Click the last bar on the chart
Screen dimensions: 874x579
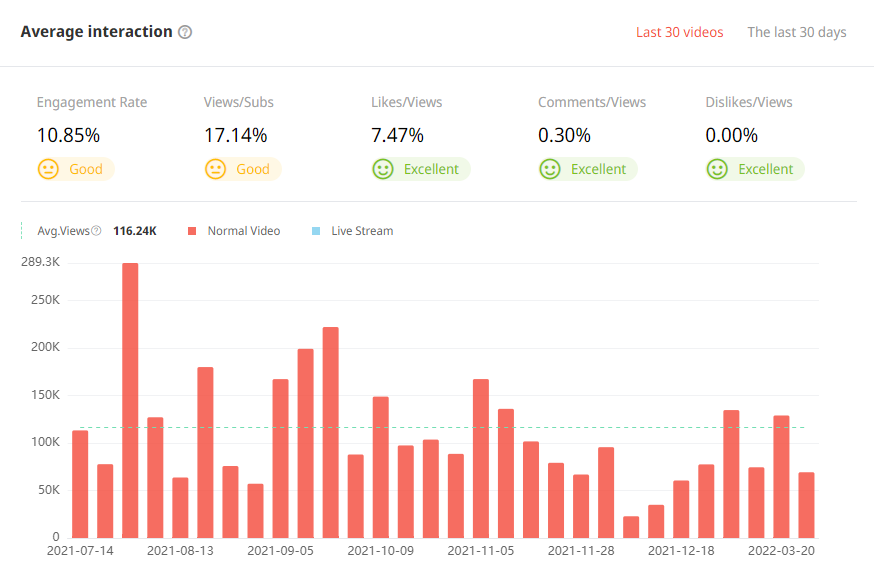tap(806, 505)
